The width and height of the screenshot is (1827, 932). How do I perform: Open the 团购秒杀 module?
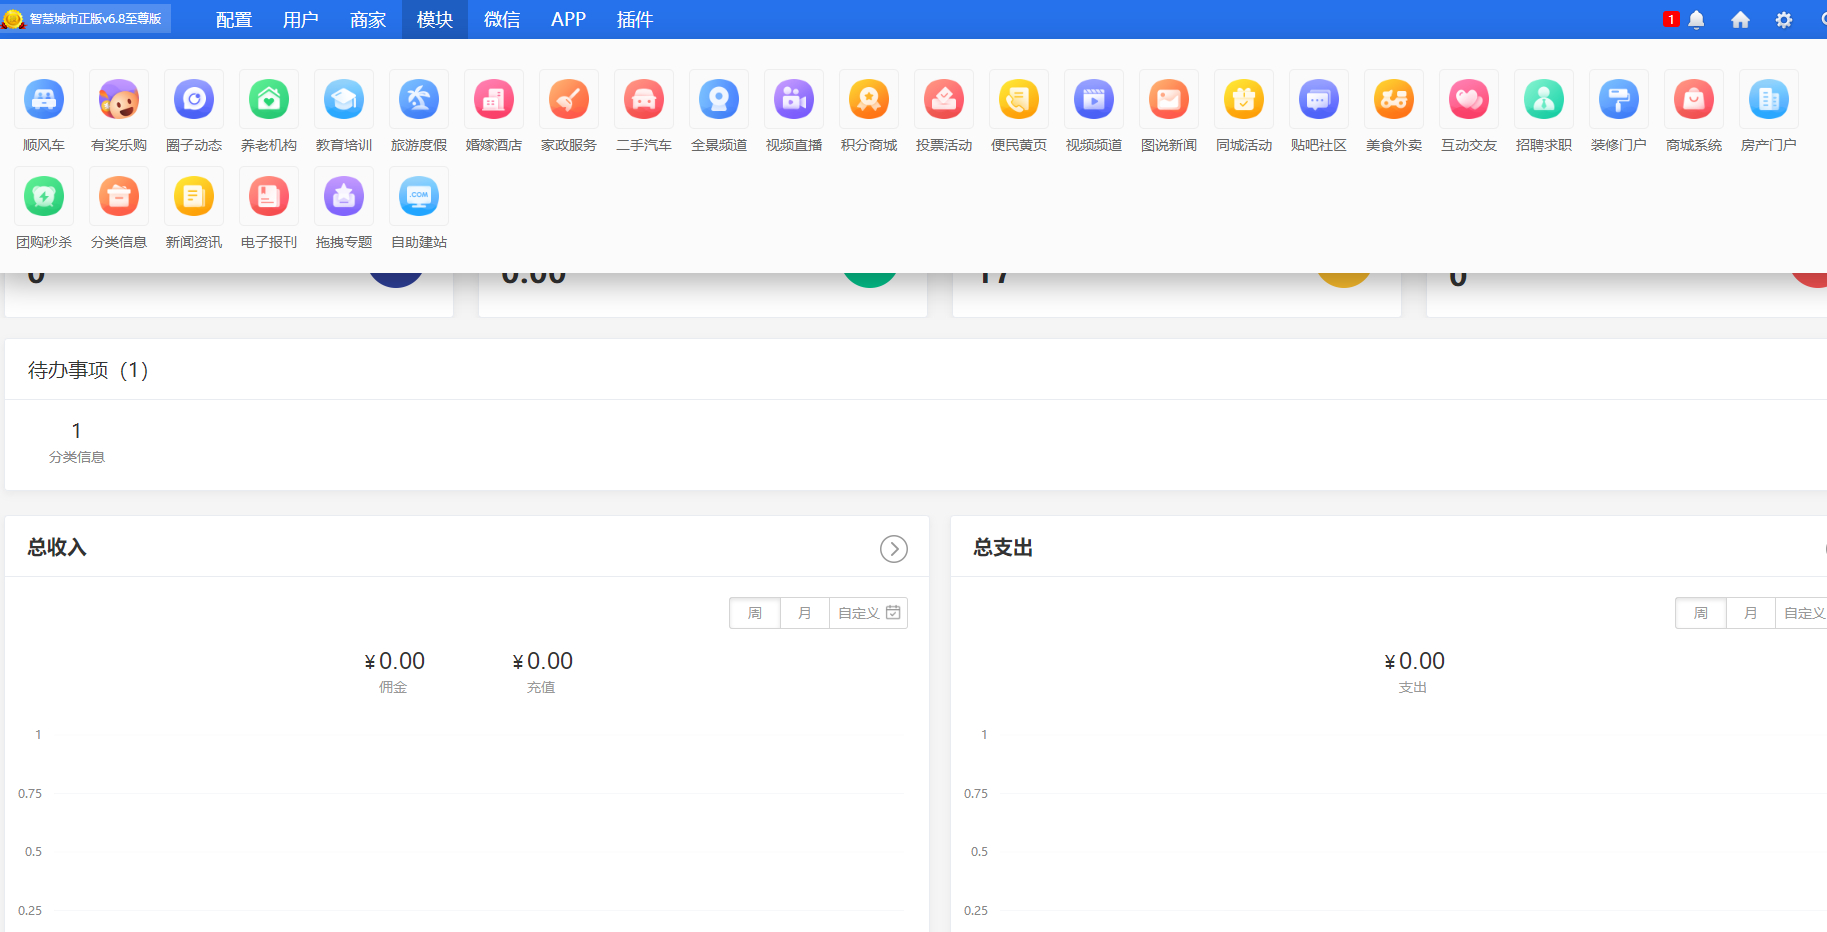pyautogui.click(x=44, y=209)
